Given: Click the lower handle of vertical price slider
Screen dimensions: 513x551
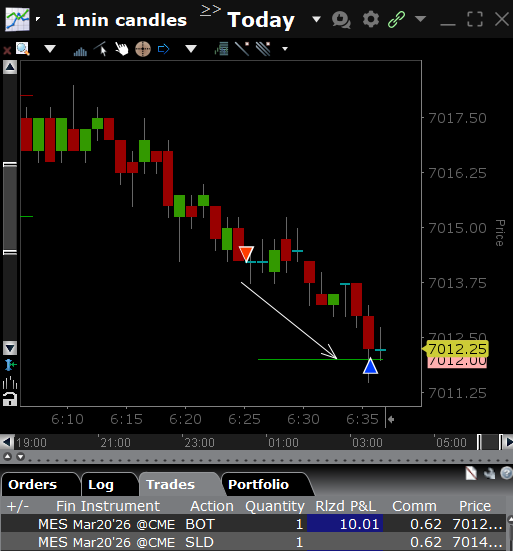Looking at the screenshot, I should [x=10, y=252].
